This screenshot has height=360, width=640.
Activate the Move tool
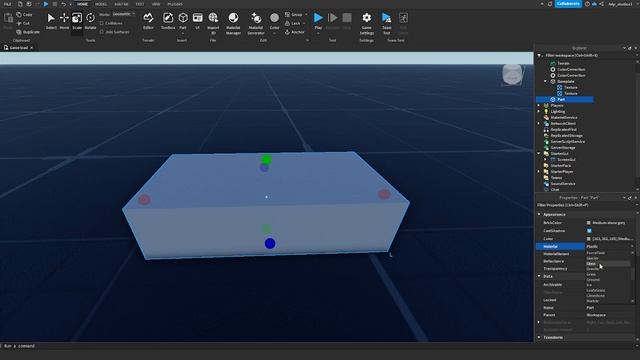tap(64, 21)
